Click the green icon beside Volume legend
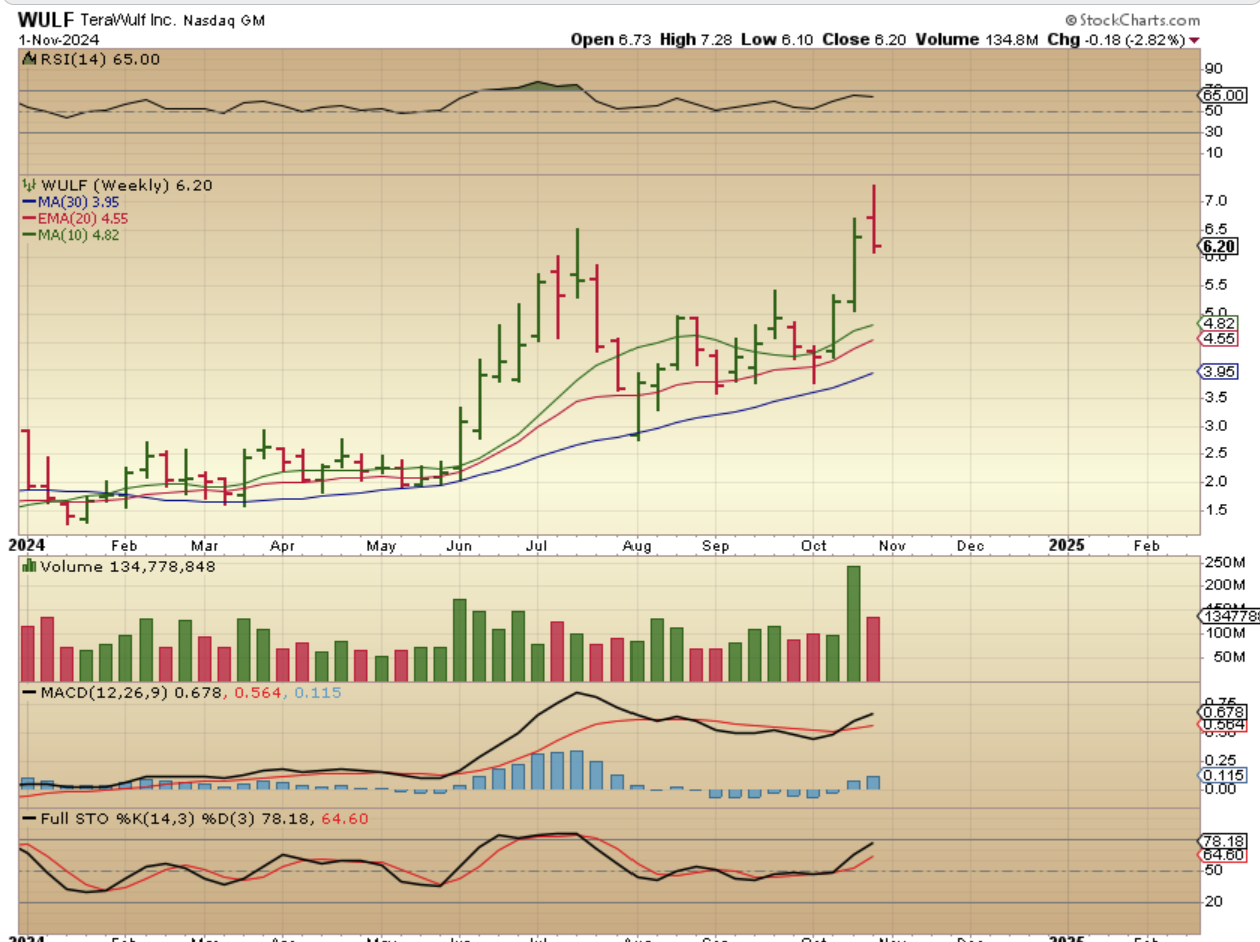This screenshot has height=942, width=1260. click(x=29, y=566)
